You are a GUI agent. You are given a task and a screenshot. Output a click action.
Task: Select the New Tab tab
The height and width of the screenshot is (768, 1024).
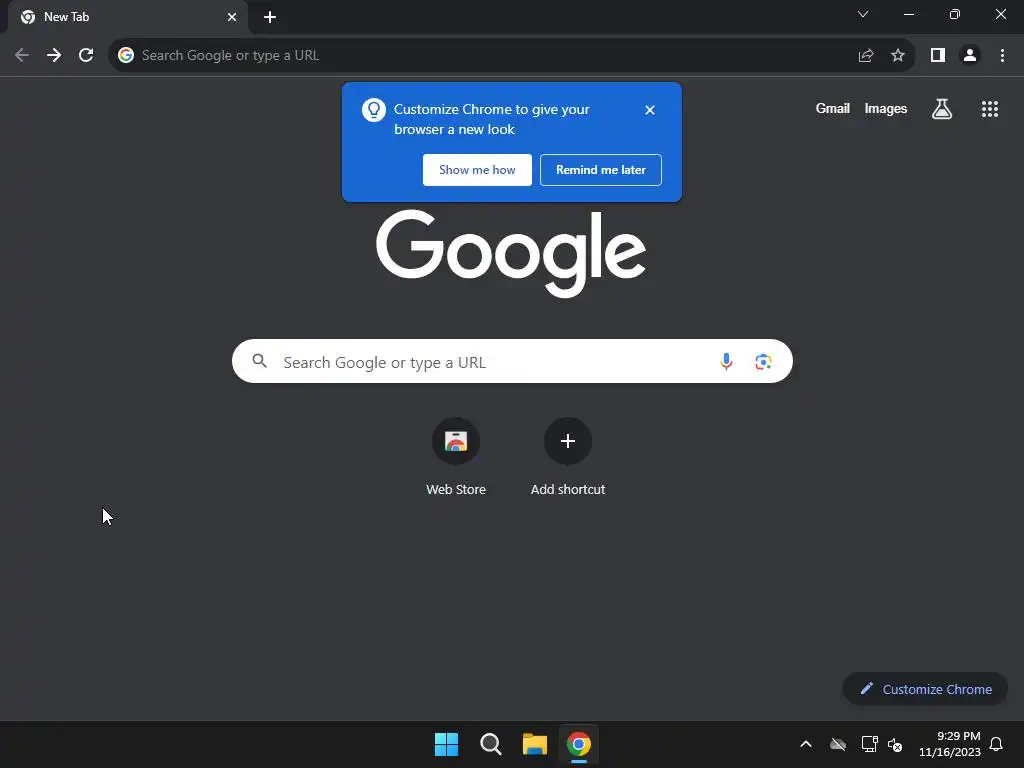point(128,17)
